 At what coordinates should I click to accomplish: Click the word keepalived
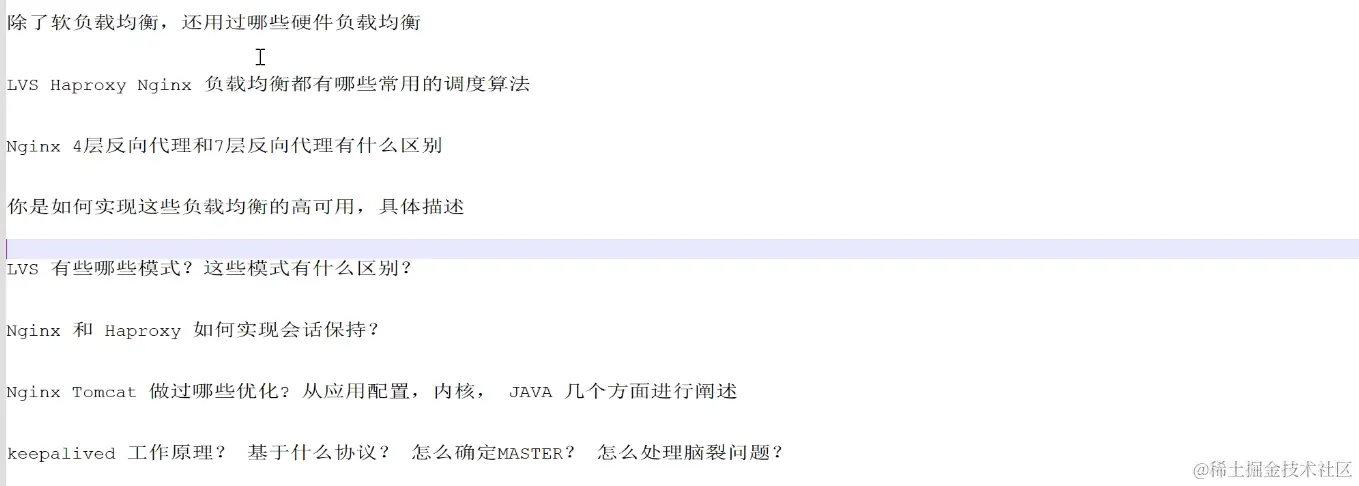click(61, 454)
